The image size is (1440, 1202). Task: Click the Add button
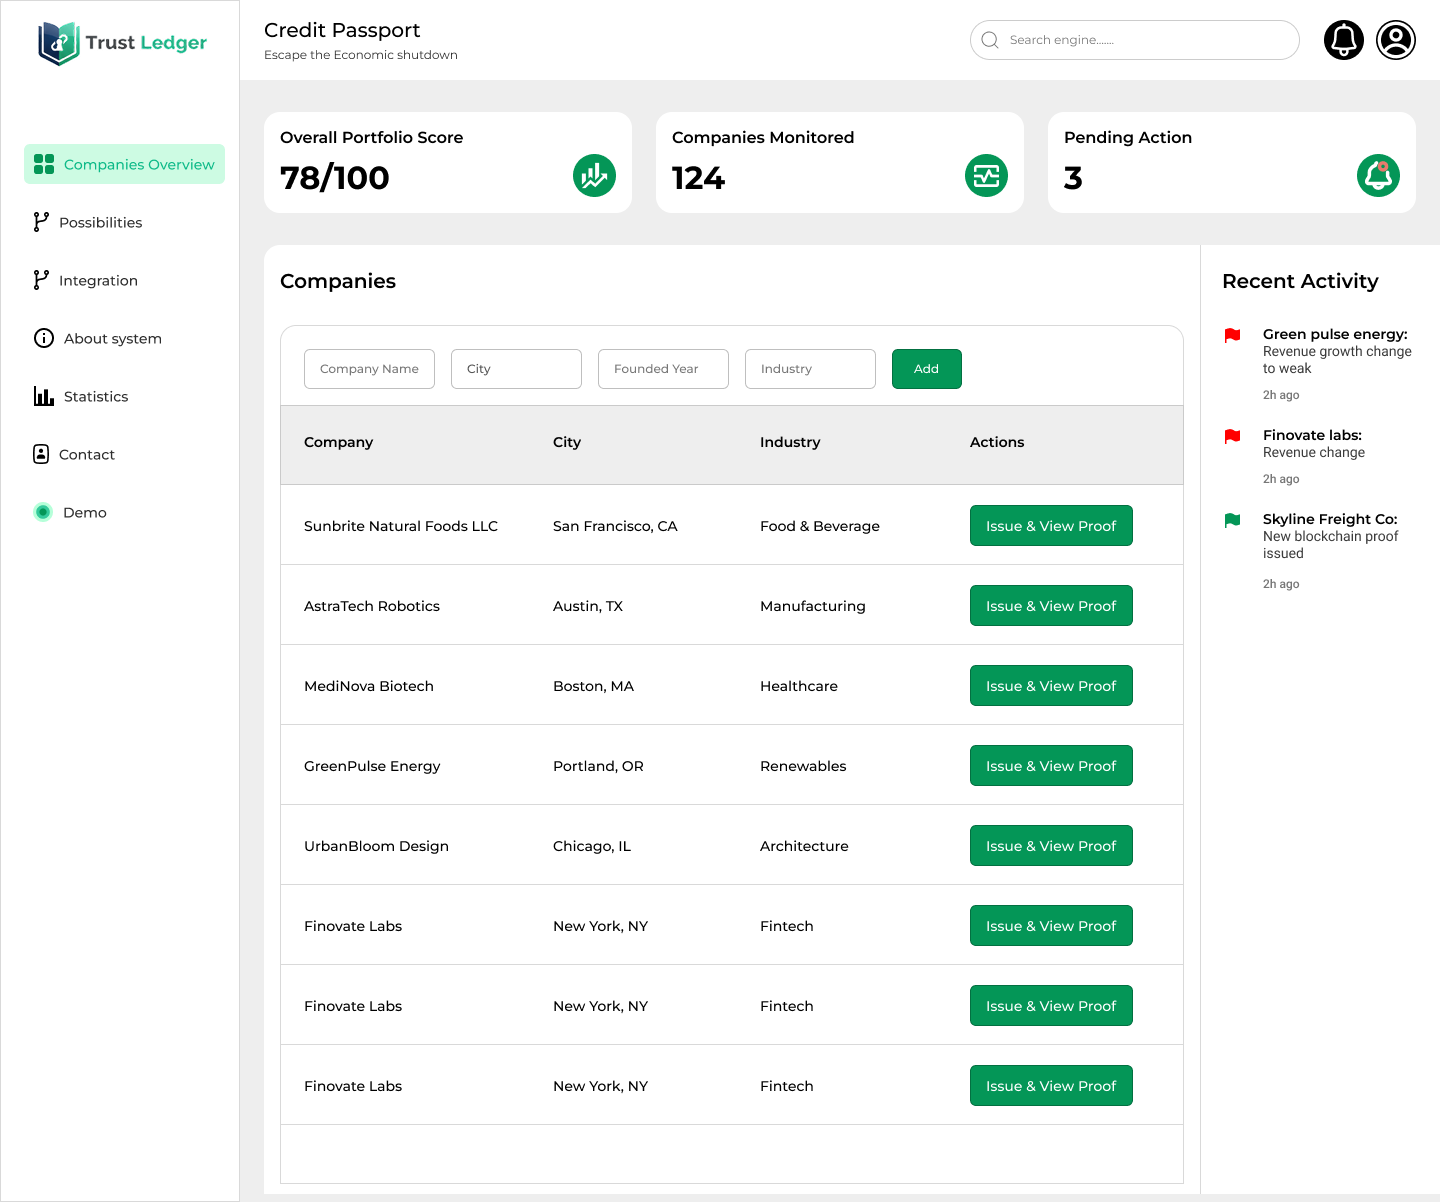pyautogui.click(x=926, y=368)
